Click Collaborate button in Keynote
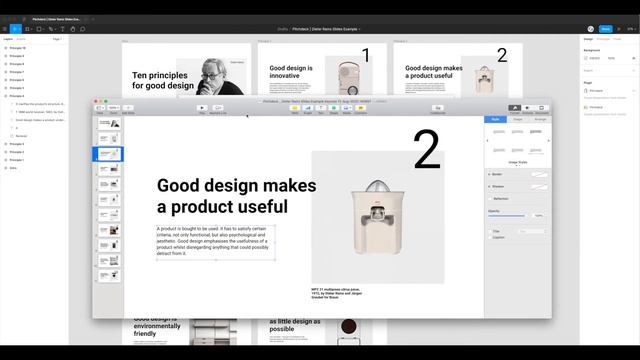Viewport: 640px width, 360px height. pyautogui.click(x=438, y=108)
